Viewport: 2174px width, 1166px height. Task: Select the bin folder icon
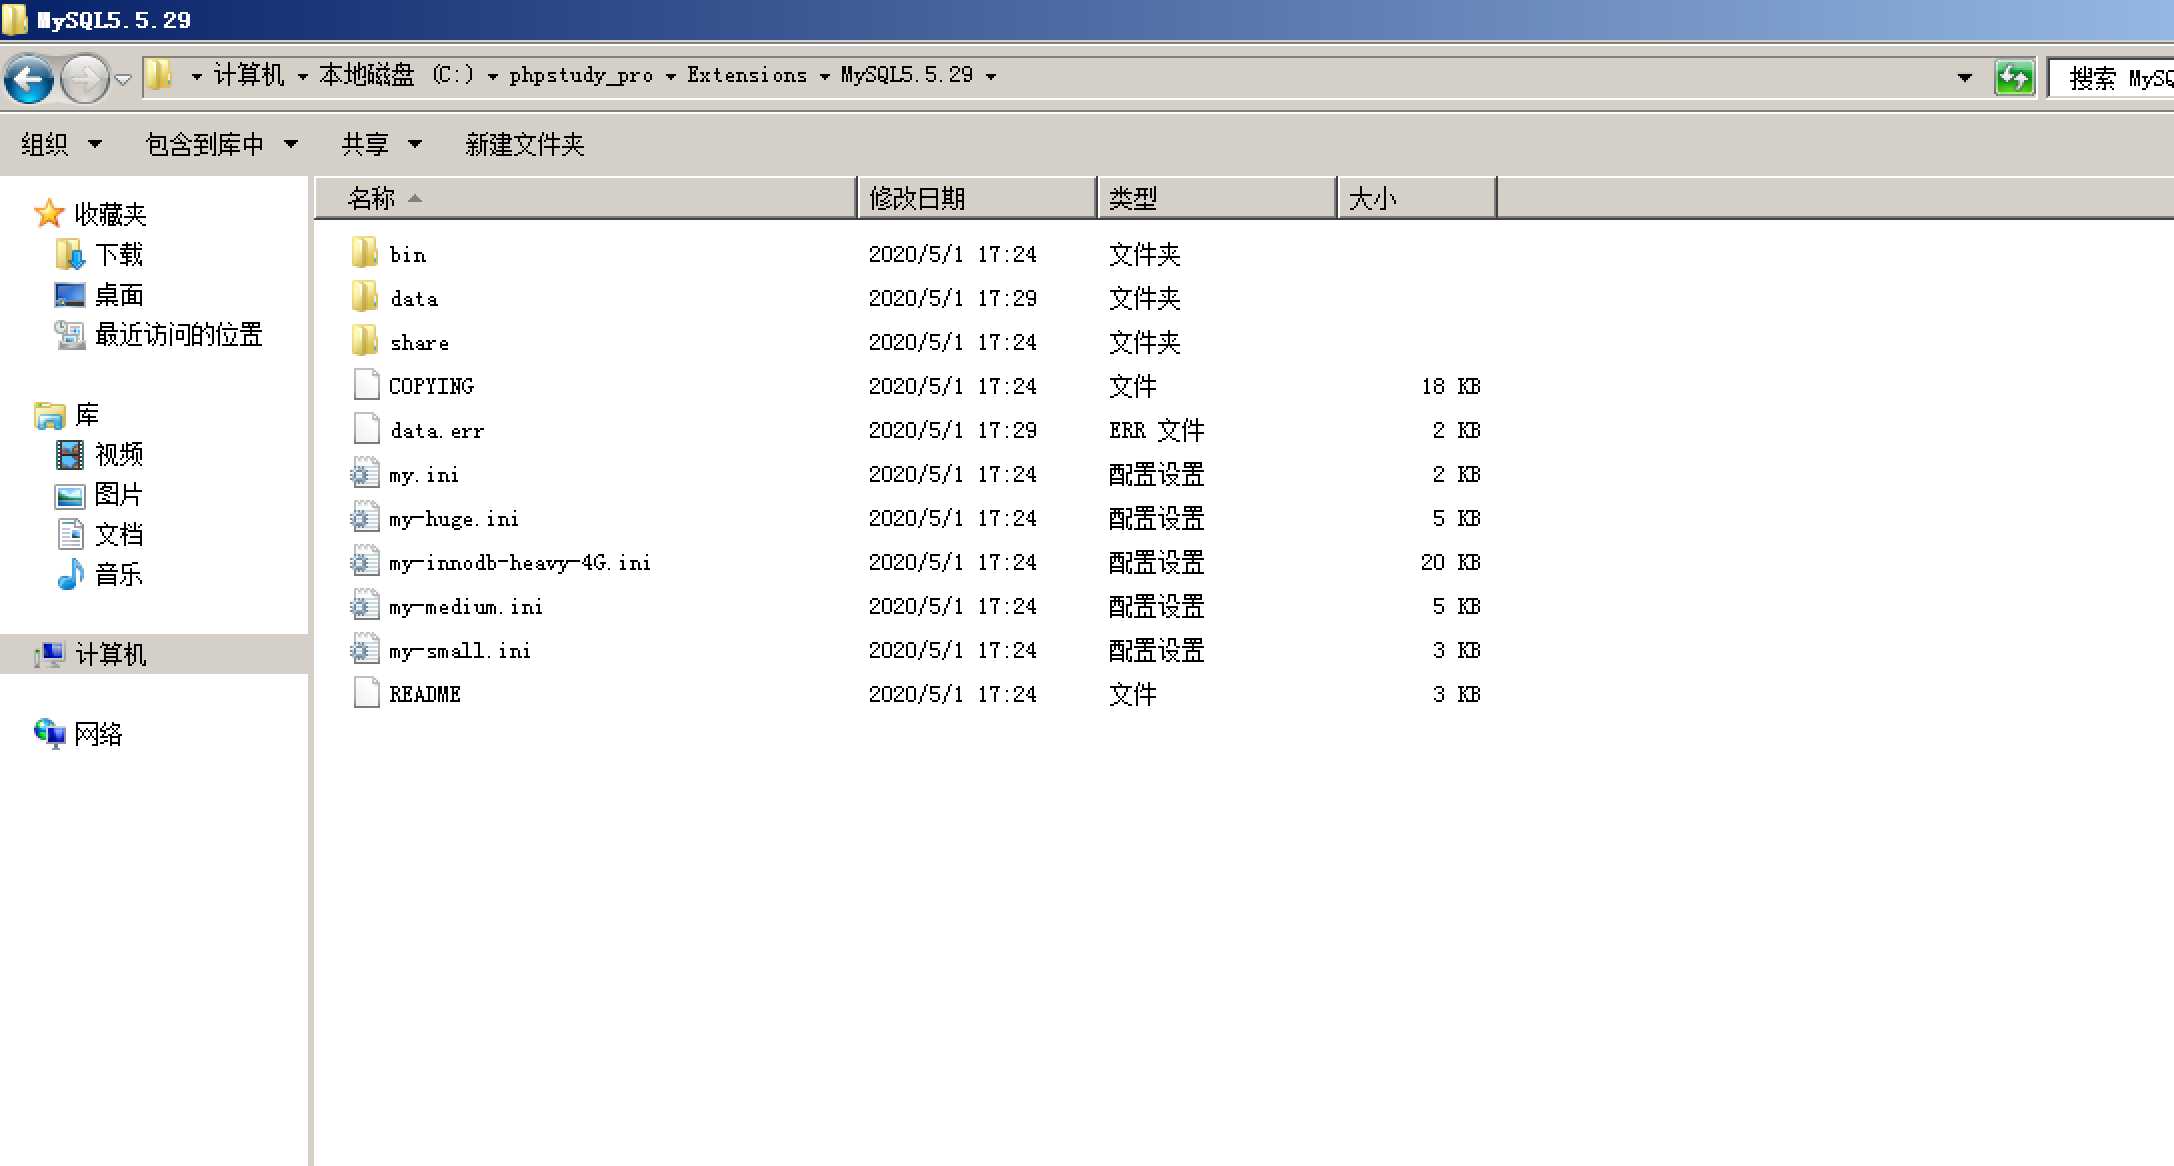coord(365,253)
